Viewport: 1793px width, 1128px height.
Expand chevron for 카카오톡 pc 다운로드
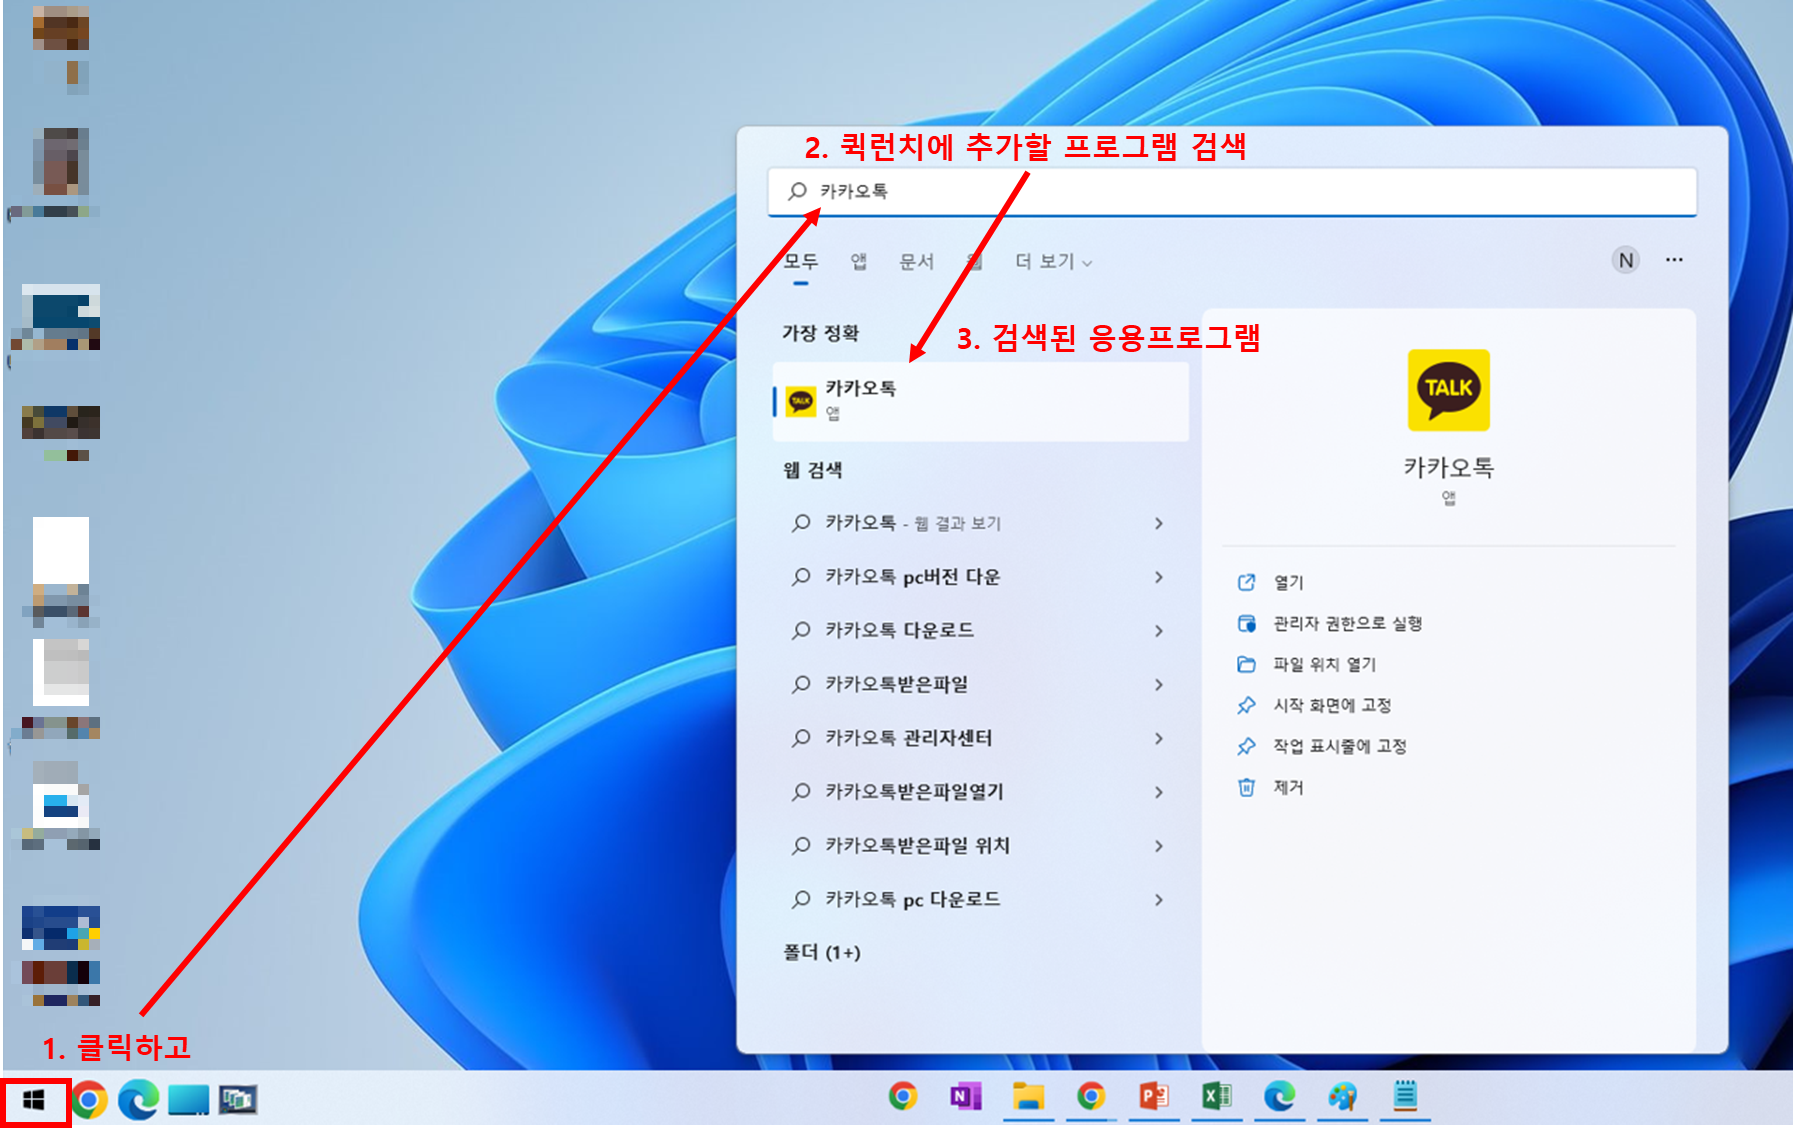1159,900
